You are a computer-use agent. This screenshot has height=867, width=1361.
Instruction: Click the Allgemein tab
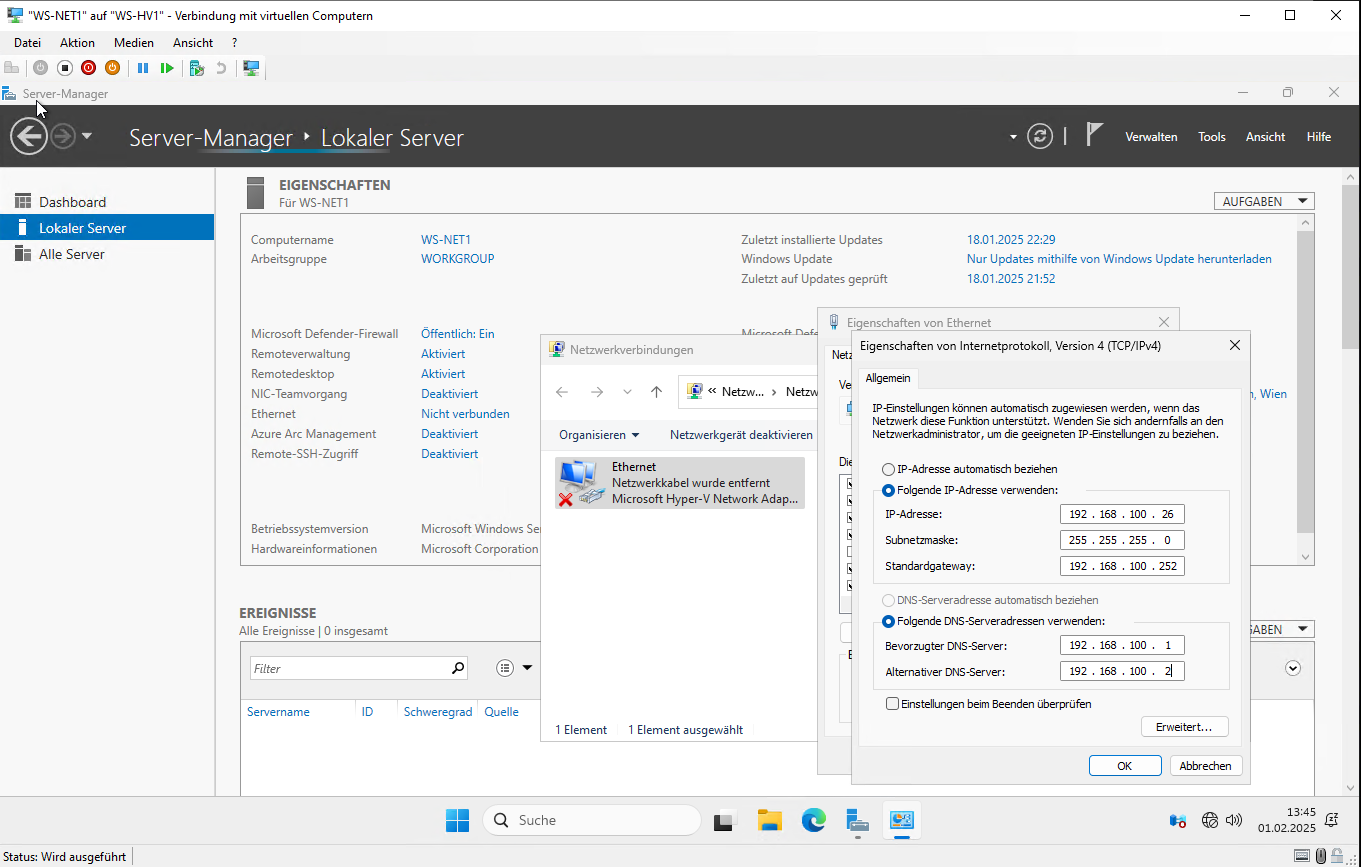coord(888,378)
